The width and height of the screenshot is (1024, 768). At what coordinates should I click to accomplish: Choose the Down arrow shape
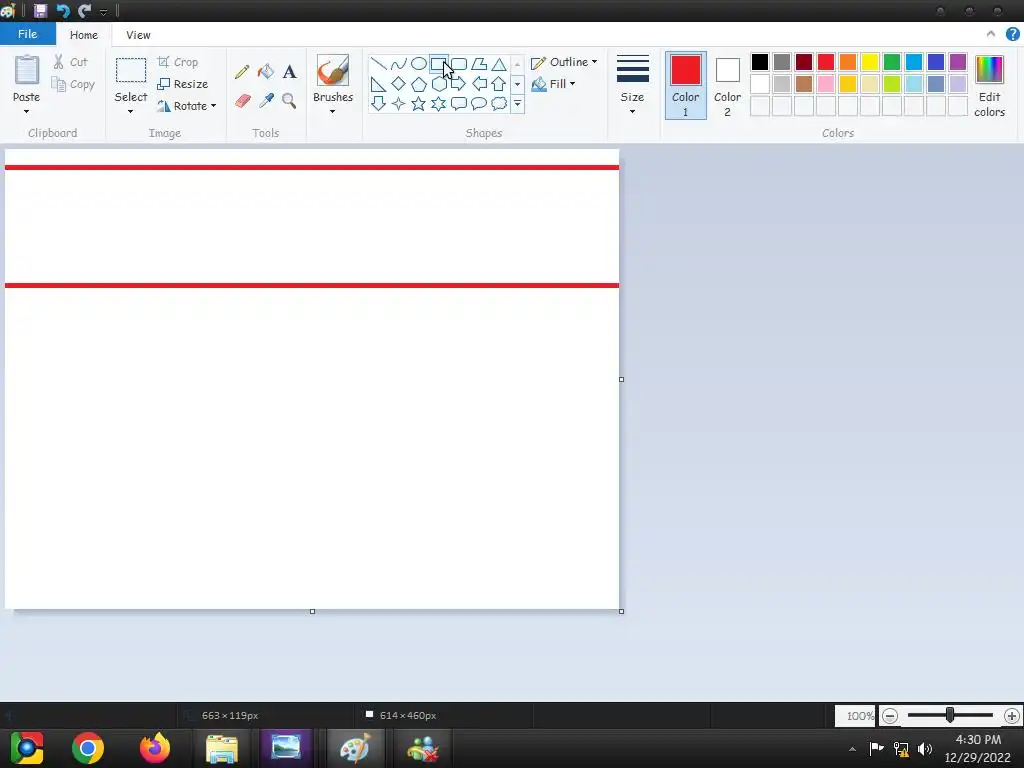click(x=378, y=103)
